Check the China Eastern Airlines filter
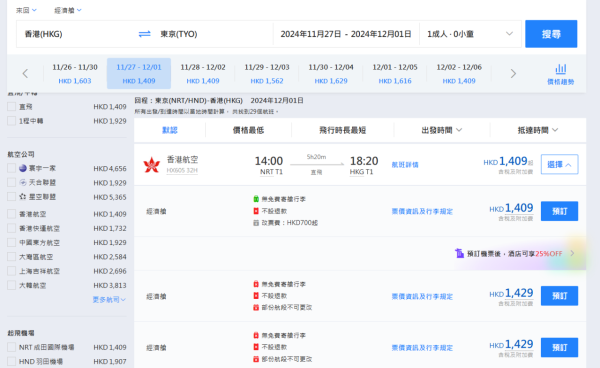This screenshot has width=600, height=368. click(x=11, y=243)
